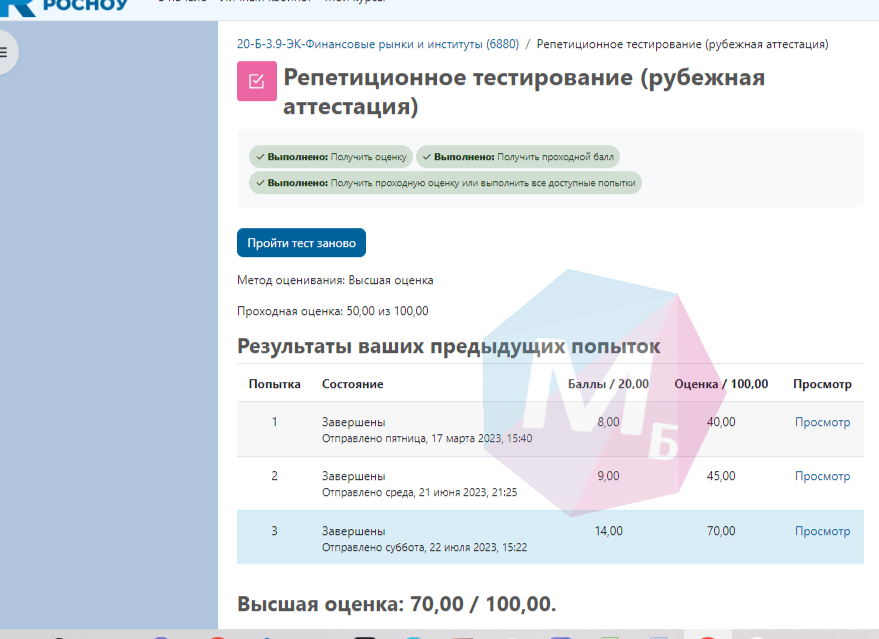Click the 'Получить проходной балл' completion badge

pyautogui.click(x=518, y=157)
